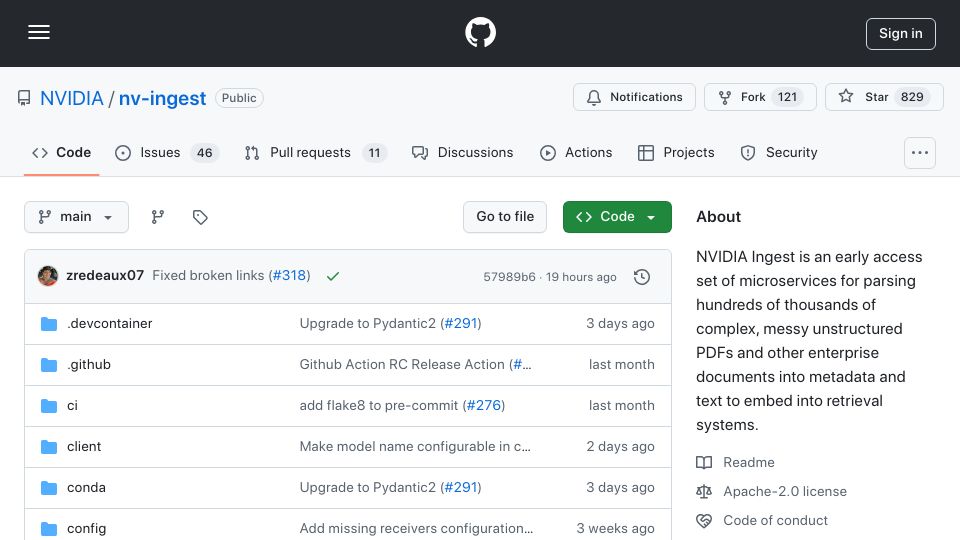Open pull request #318 link

tap(290, 276)
